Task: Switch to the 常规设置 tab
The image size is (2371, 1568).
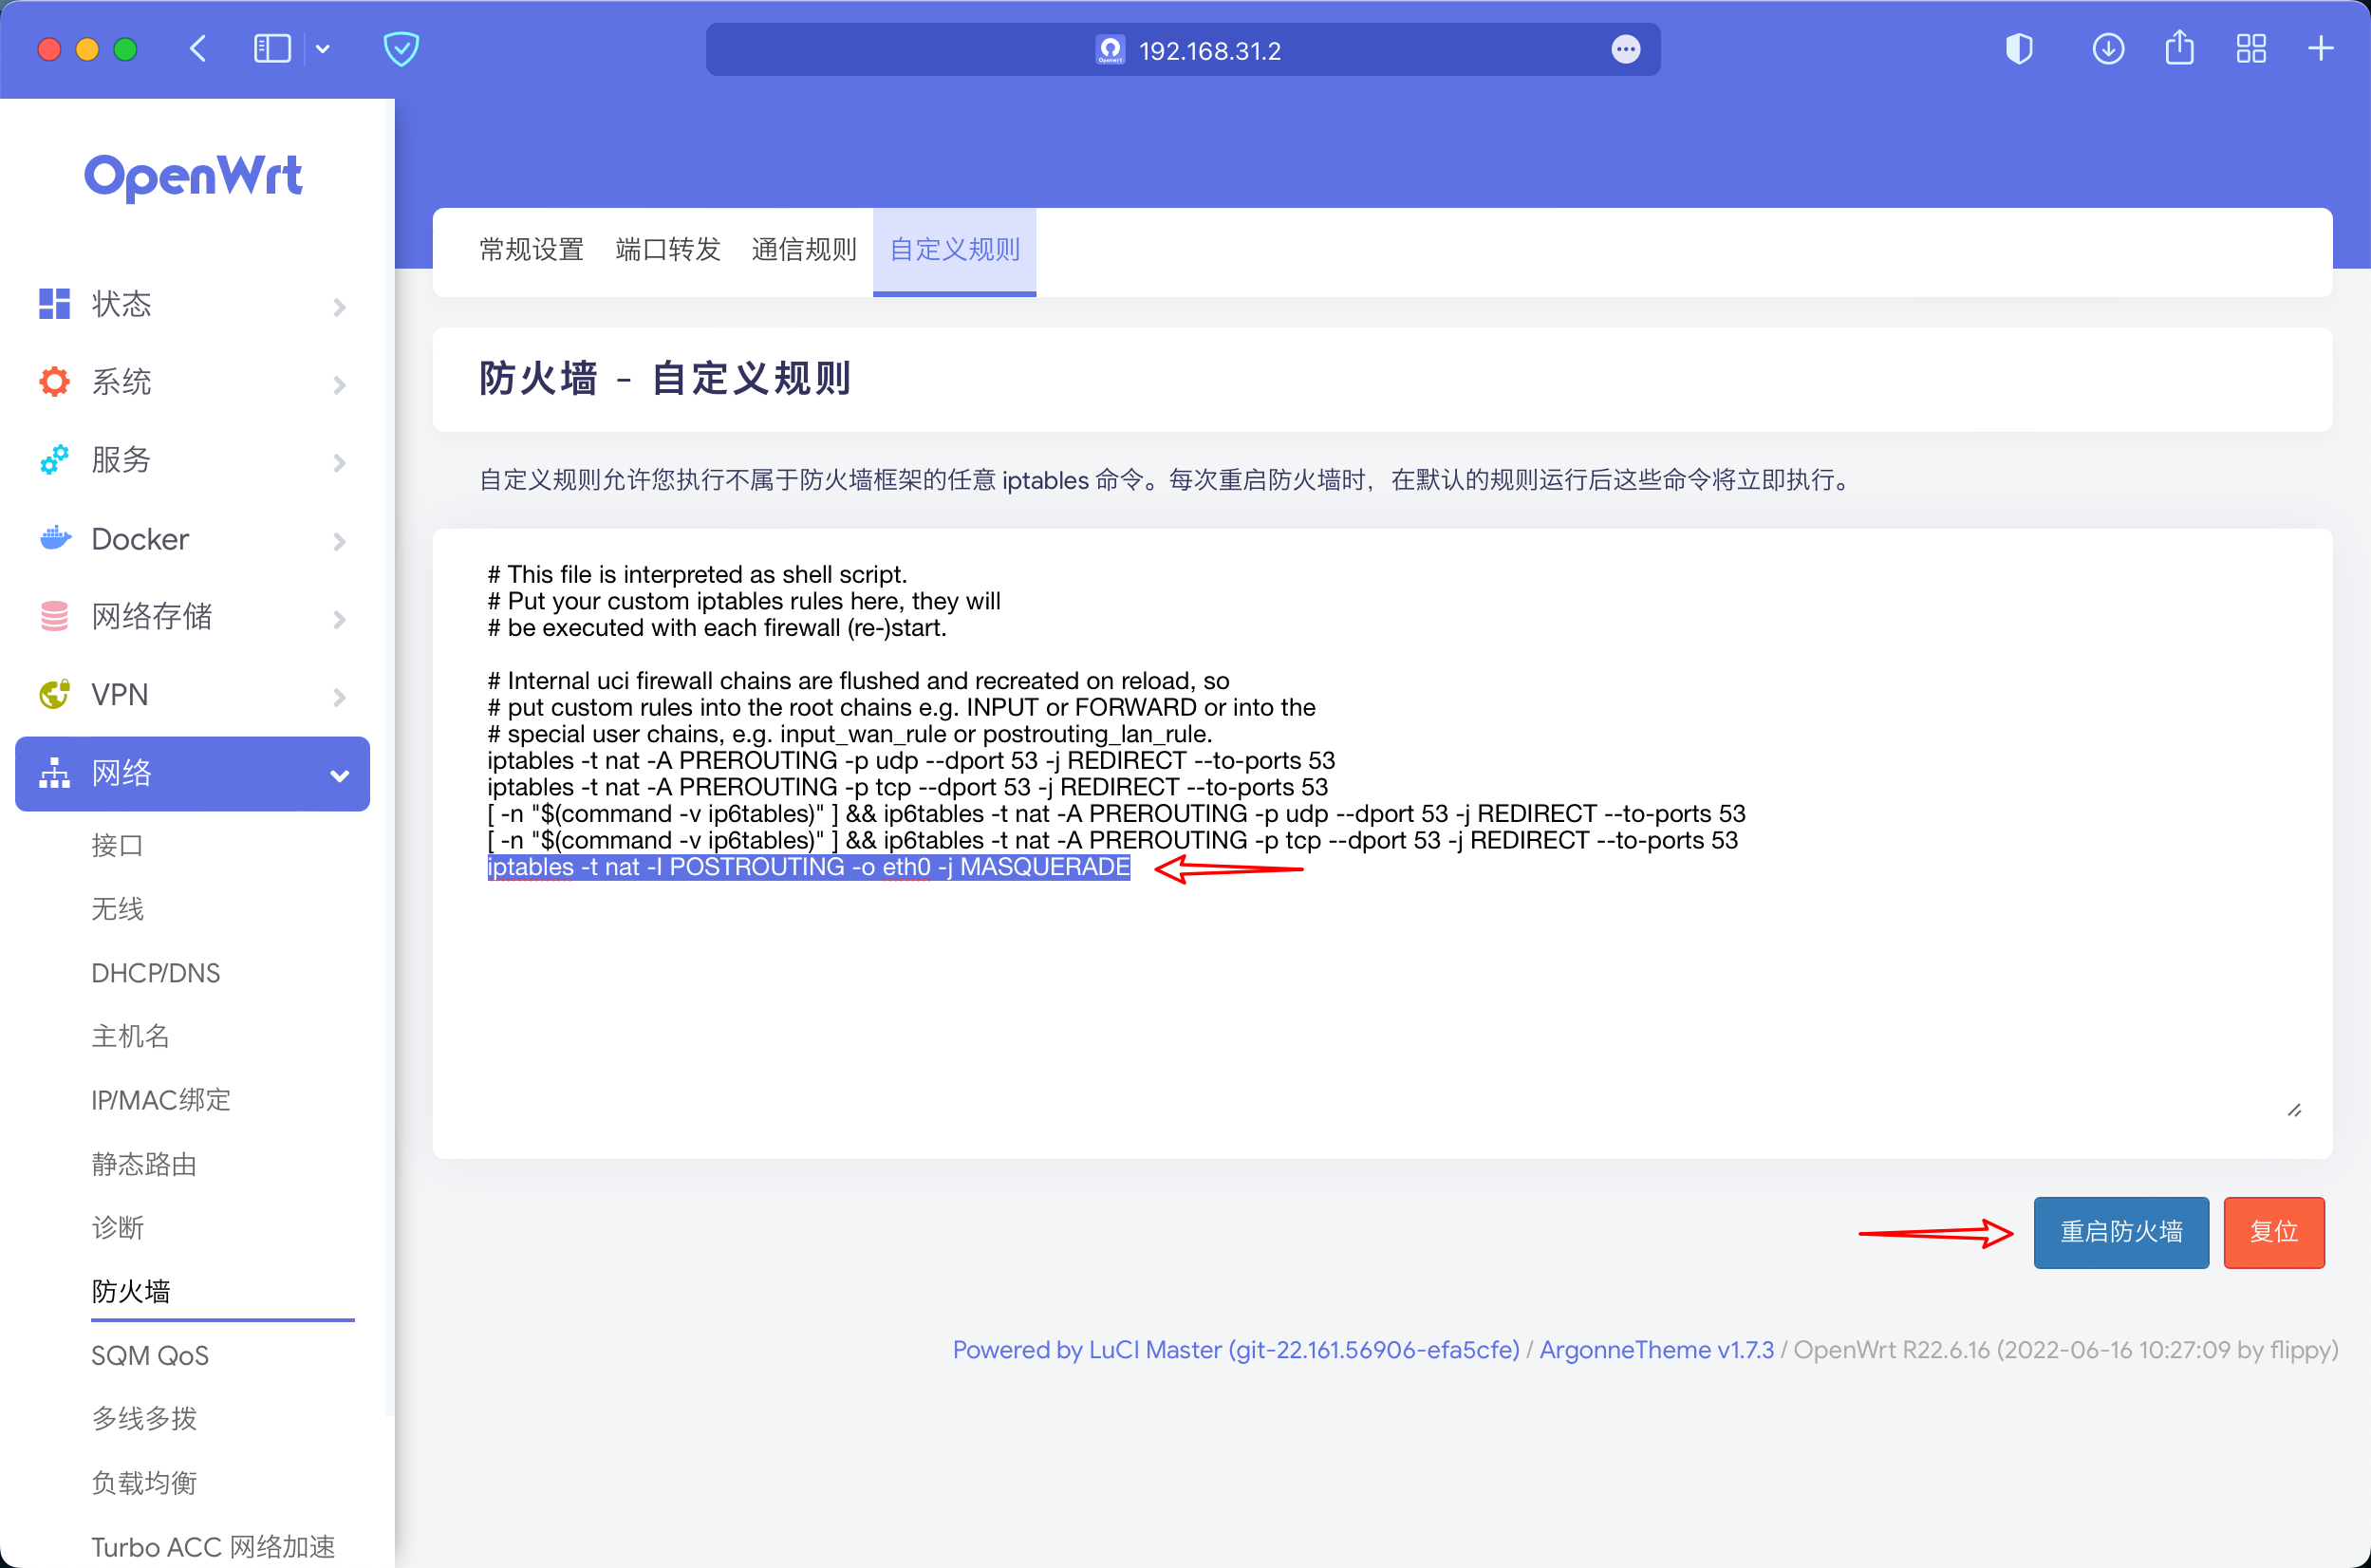Action: point(531,249)
